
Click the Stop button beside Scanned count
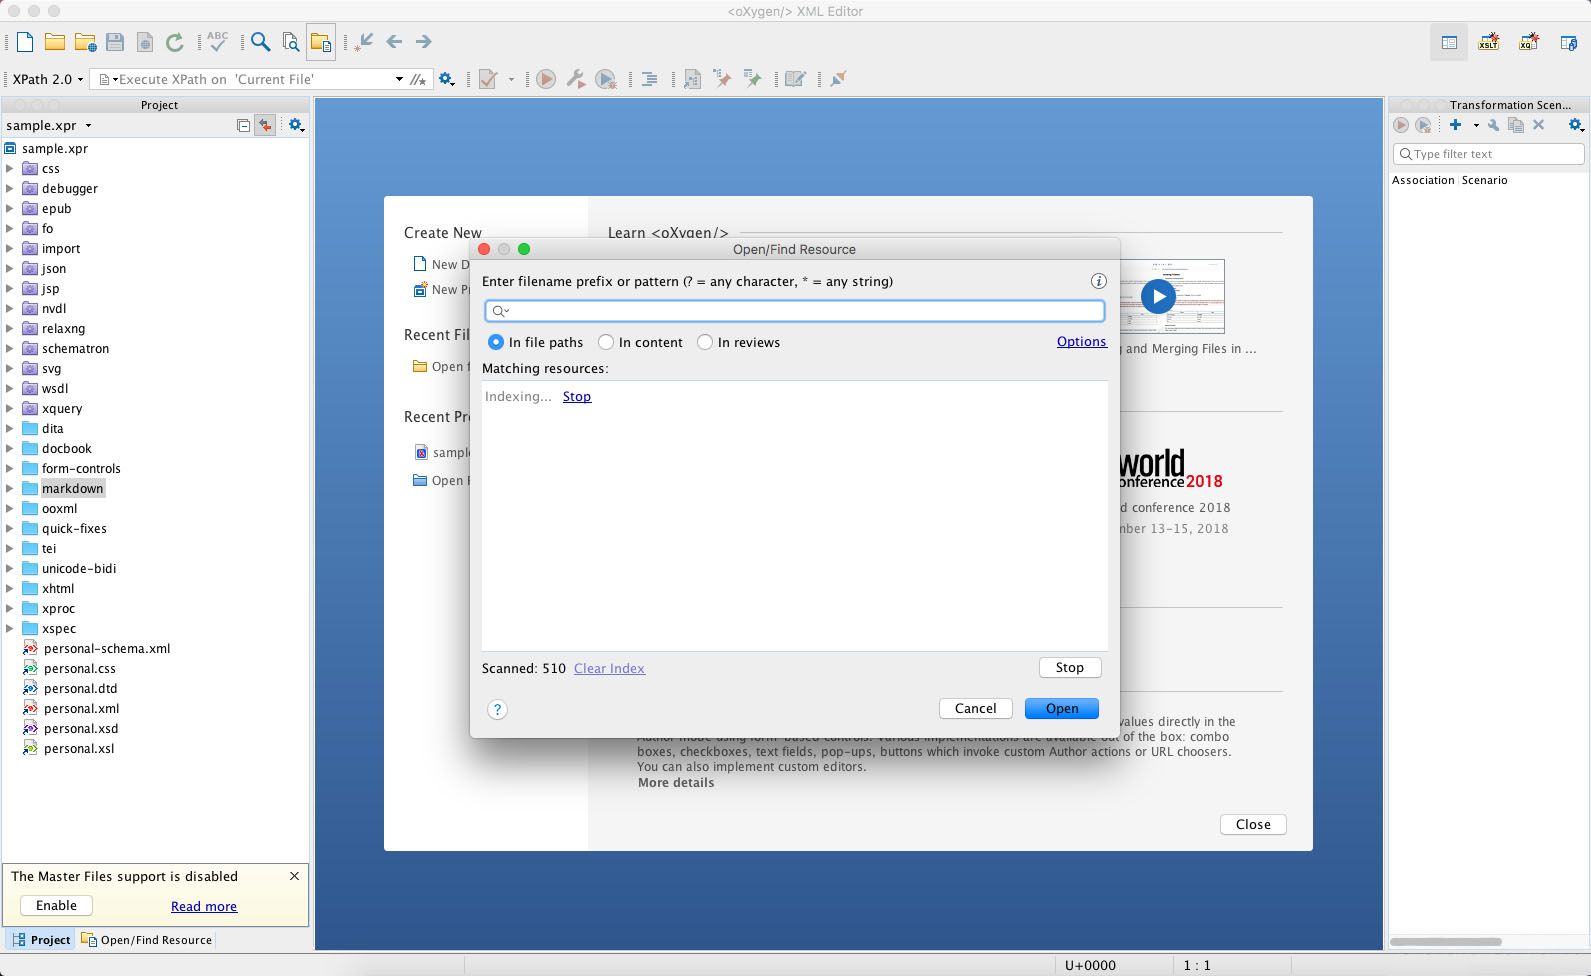point(1070,667)
